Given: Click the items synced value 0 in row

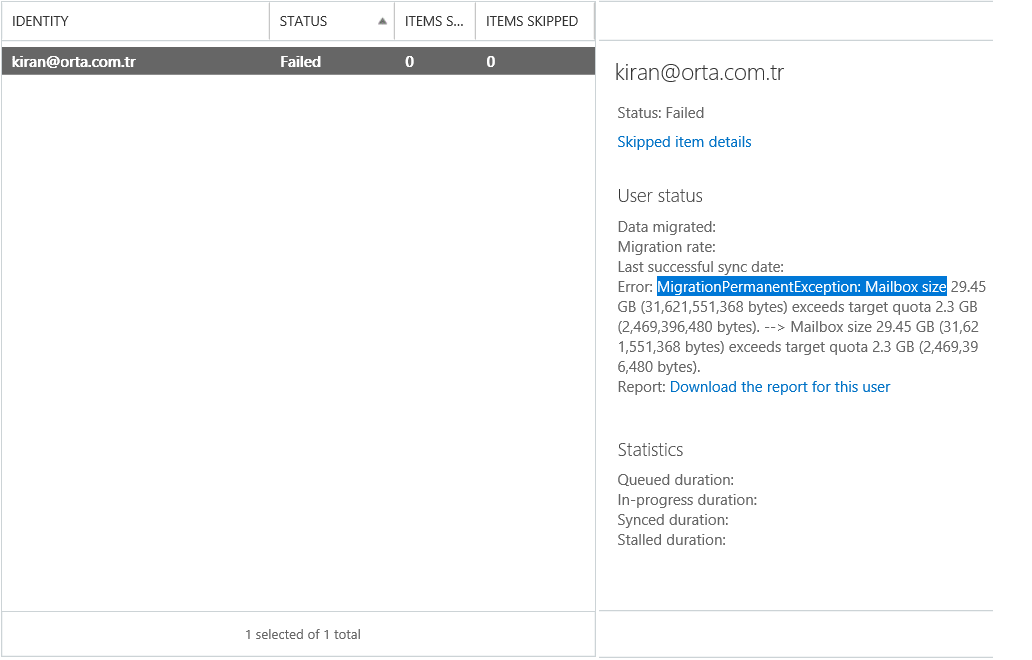Looking at the screenshot, I should pos(409,62).
